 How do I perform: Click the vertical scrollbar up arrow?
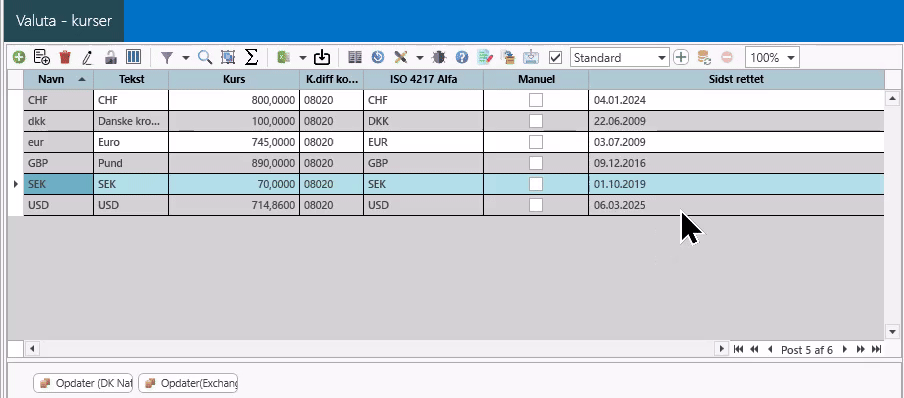(892, 99)
